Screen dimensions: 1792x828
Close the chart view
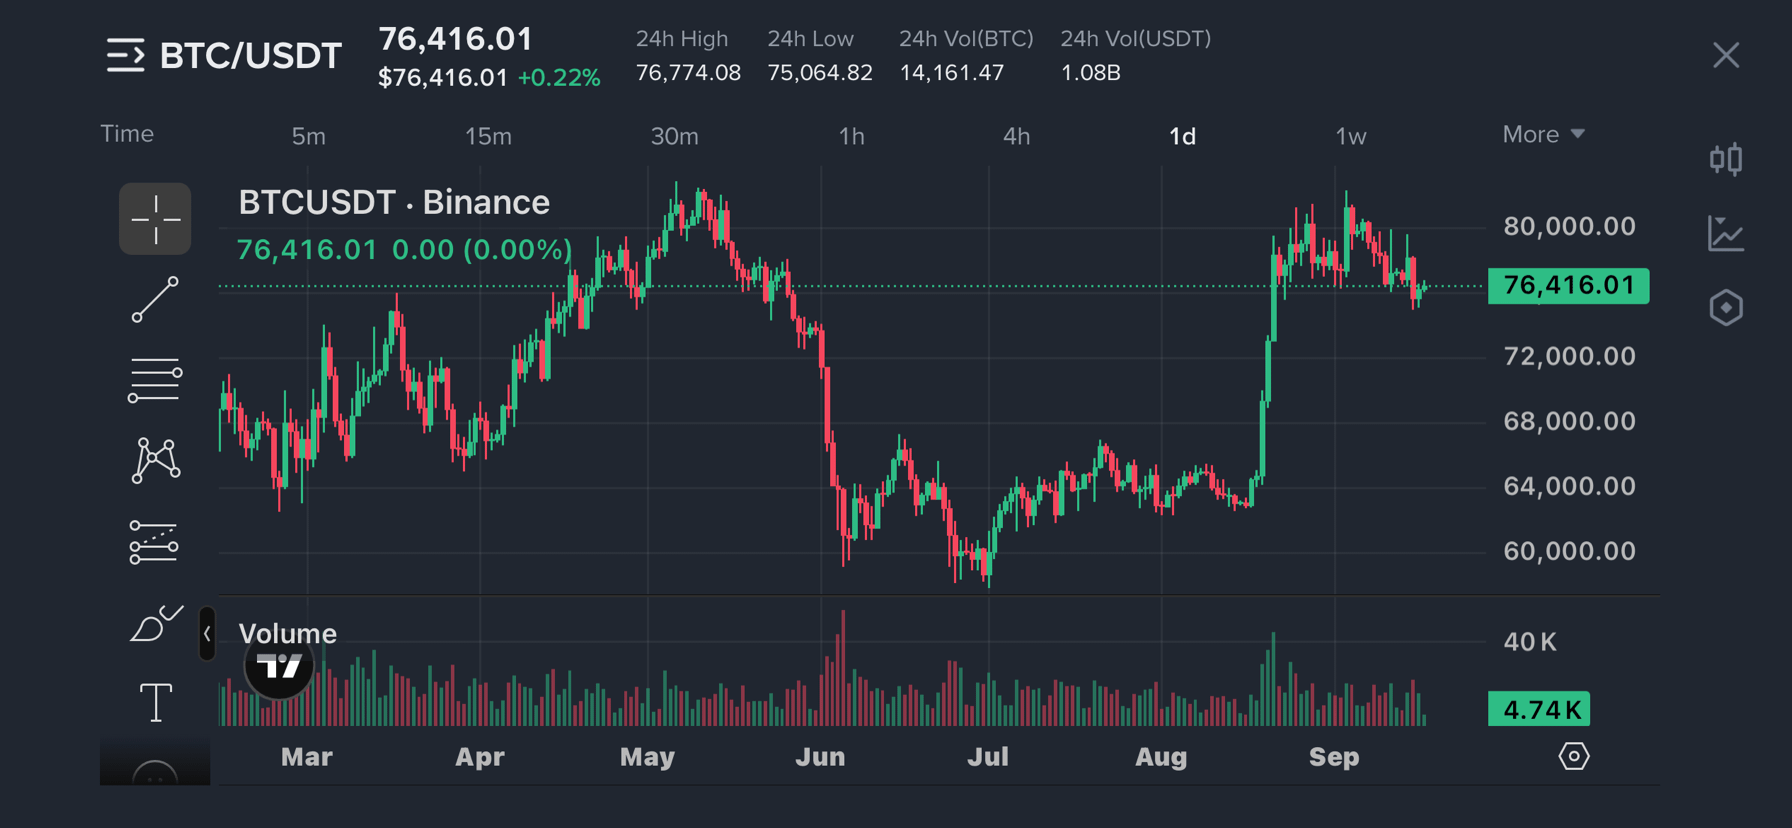click(1726, 55)
